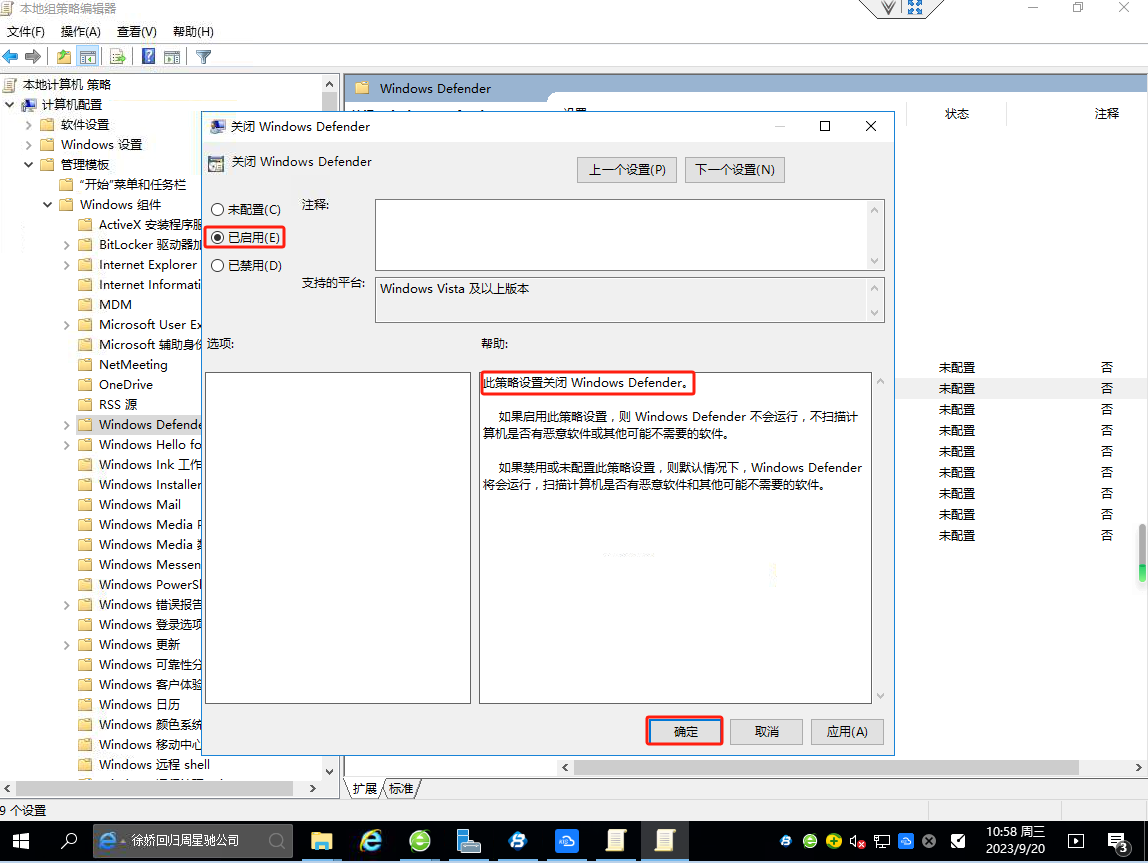Image resolution: width=1148 pixels, height=863 pixels.
Task: Click the network tray icon
Action: (882, 842)
